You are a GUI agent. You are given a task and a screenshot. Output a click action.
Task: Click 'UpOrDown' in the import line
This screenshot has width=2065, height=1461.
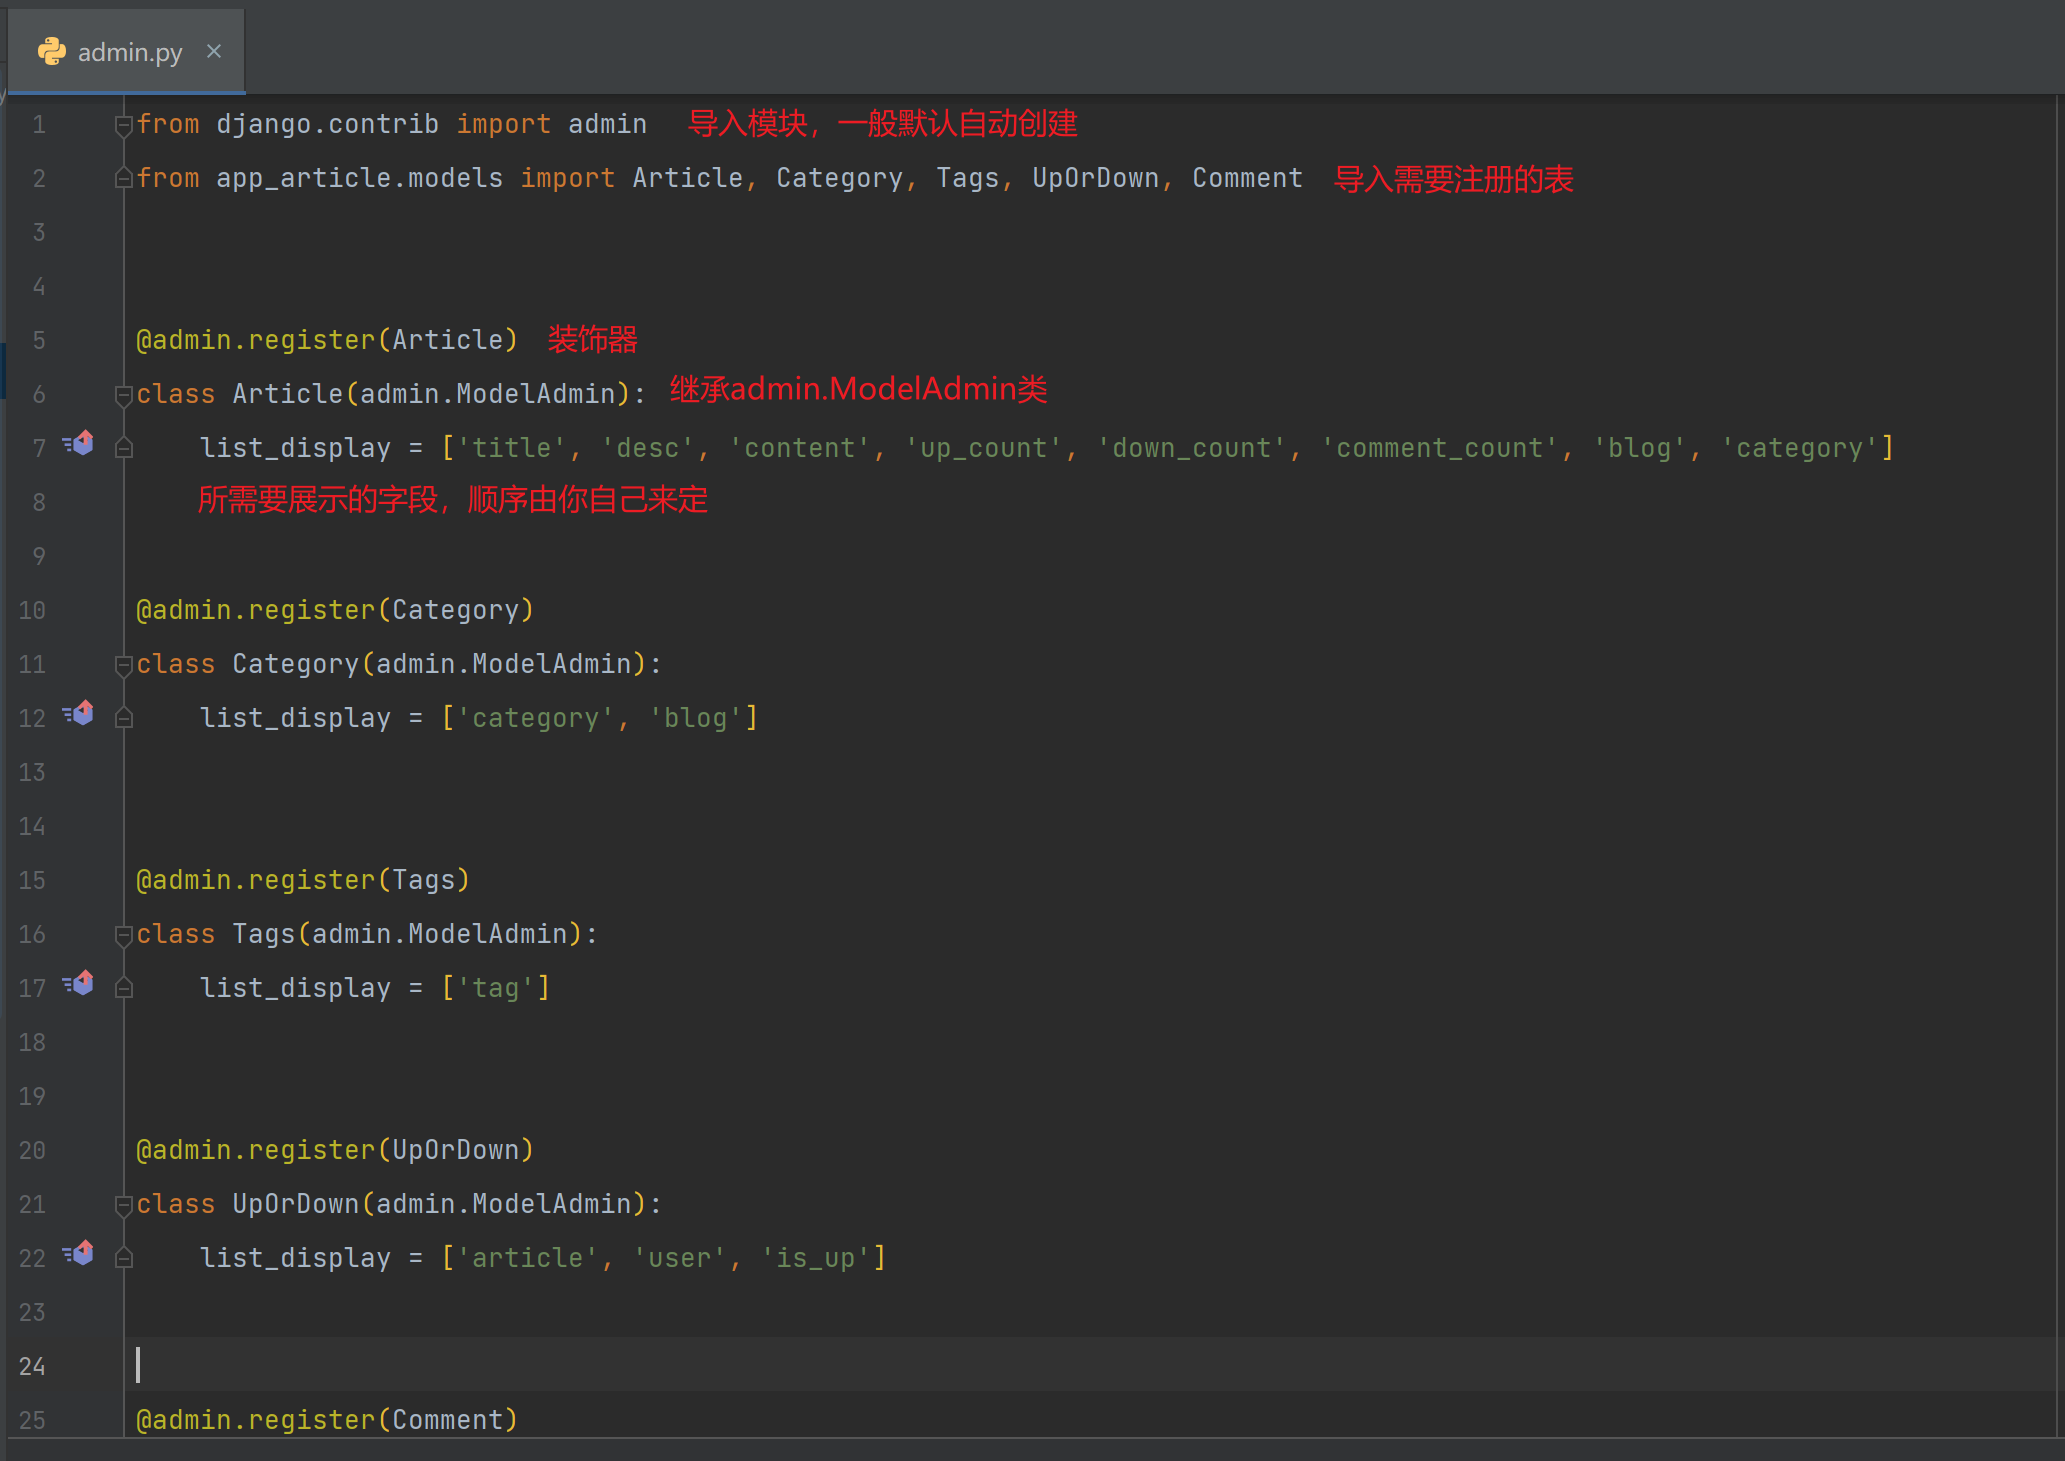click(1096, 178)
